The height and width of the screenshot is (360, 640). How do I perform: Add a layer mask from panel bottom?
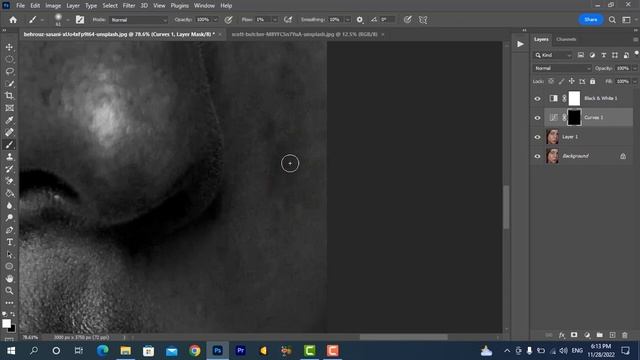[574, 335]
